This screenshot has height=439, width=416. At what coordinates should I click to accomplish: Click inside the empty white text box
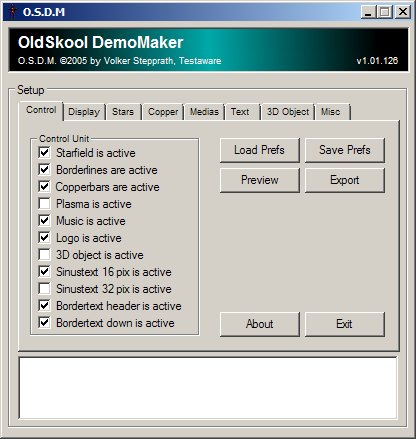(208, 388)
